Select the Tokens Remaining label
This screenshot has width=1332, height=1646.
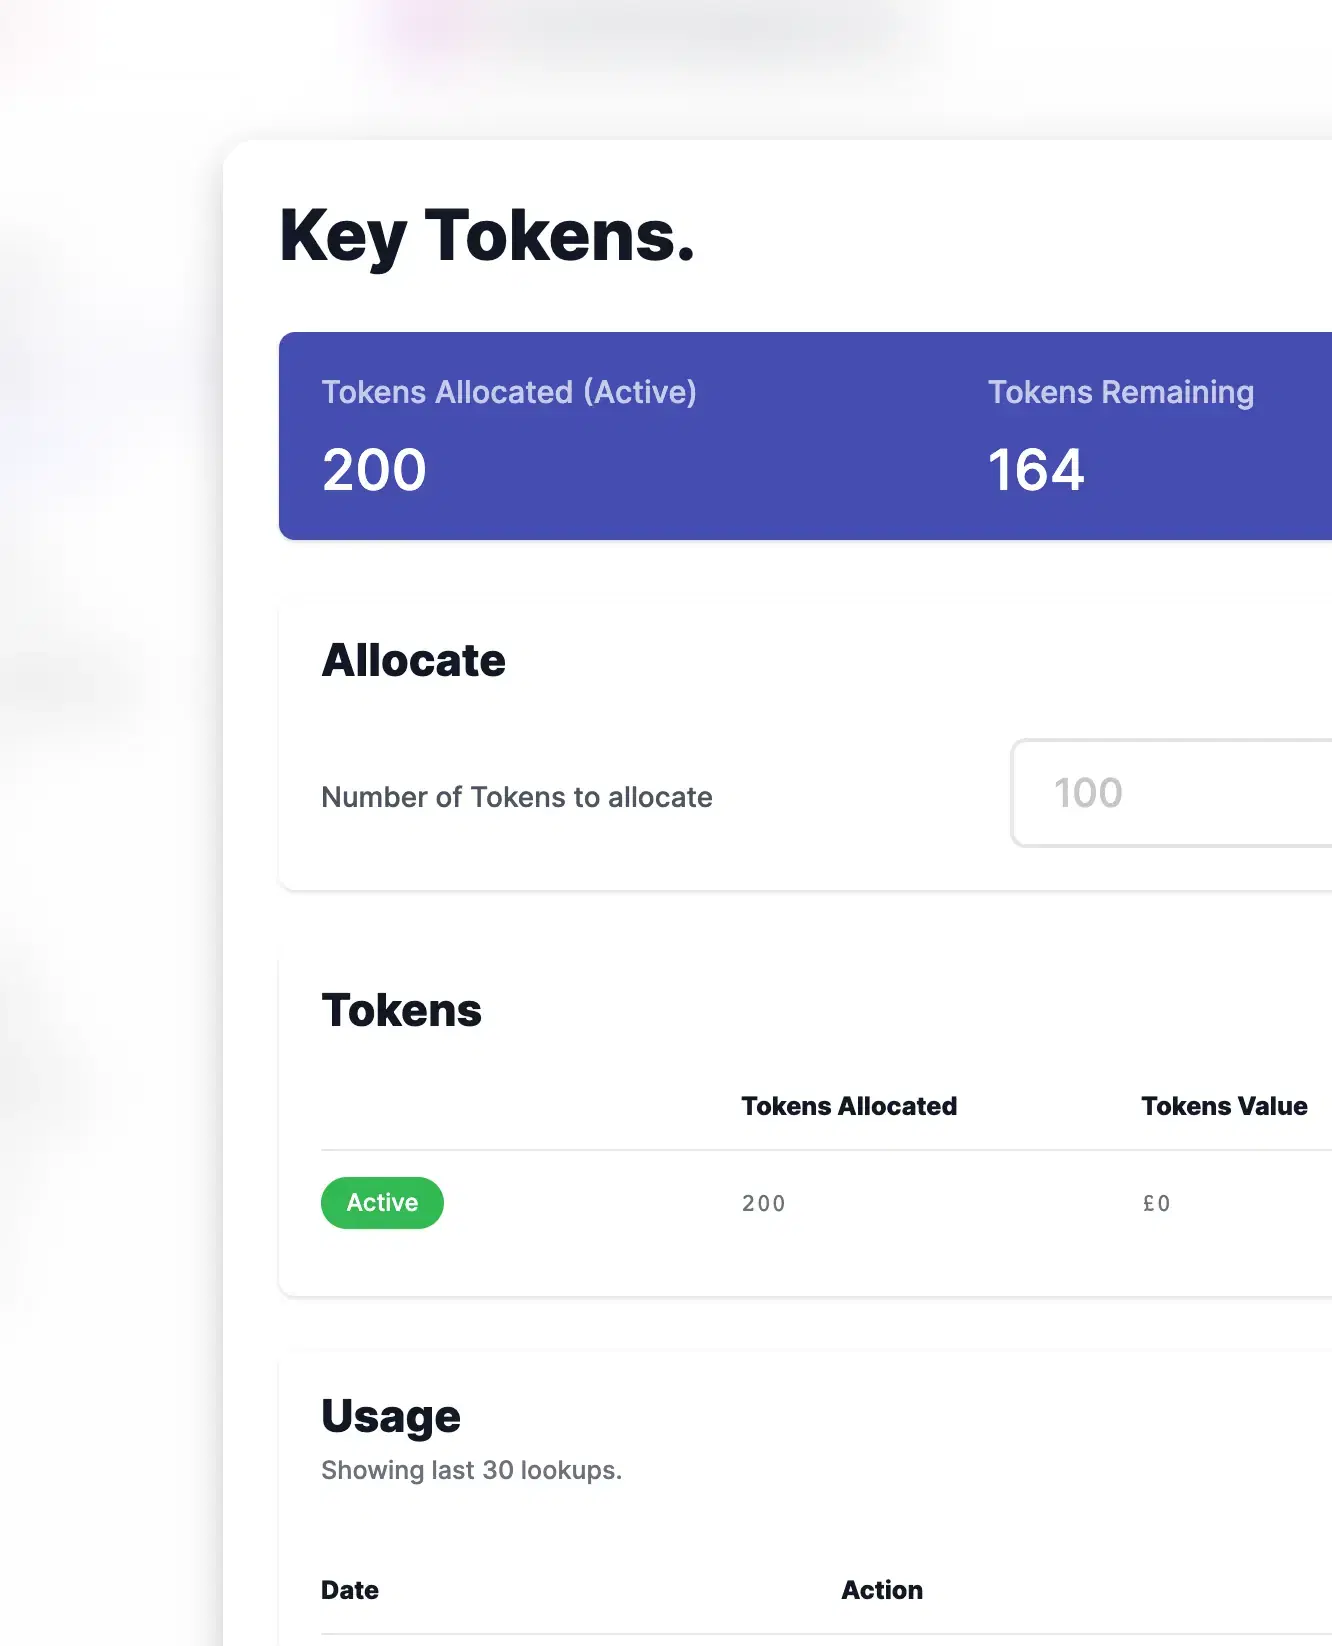pos(1121,392)
